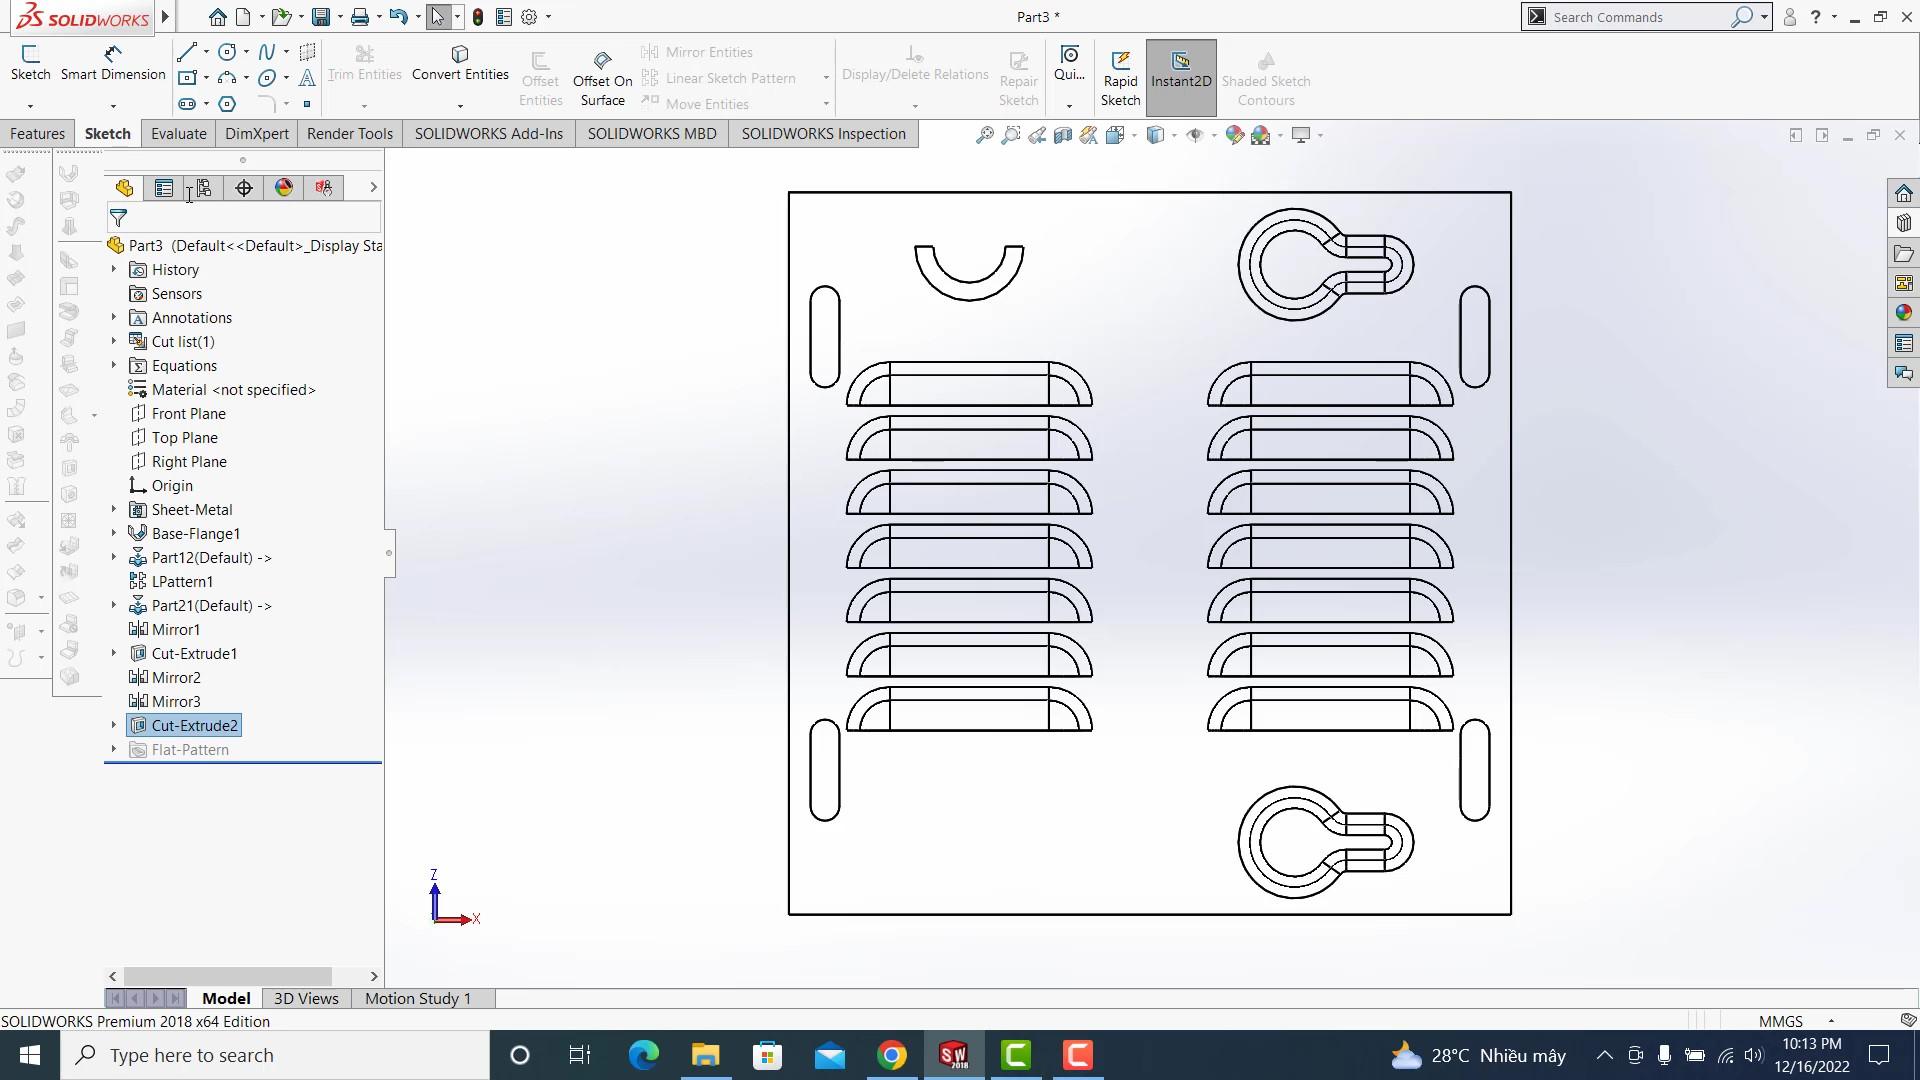Select the Front Plane item
The image size is (1920, 1080).
click(x=188, y=413)
